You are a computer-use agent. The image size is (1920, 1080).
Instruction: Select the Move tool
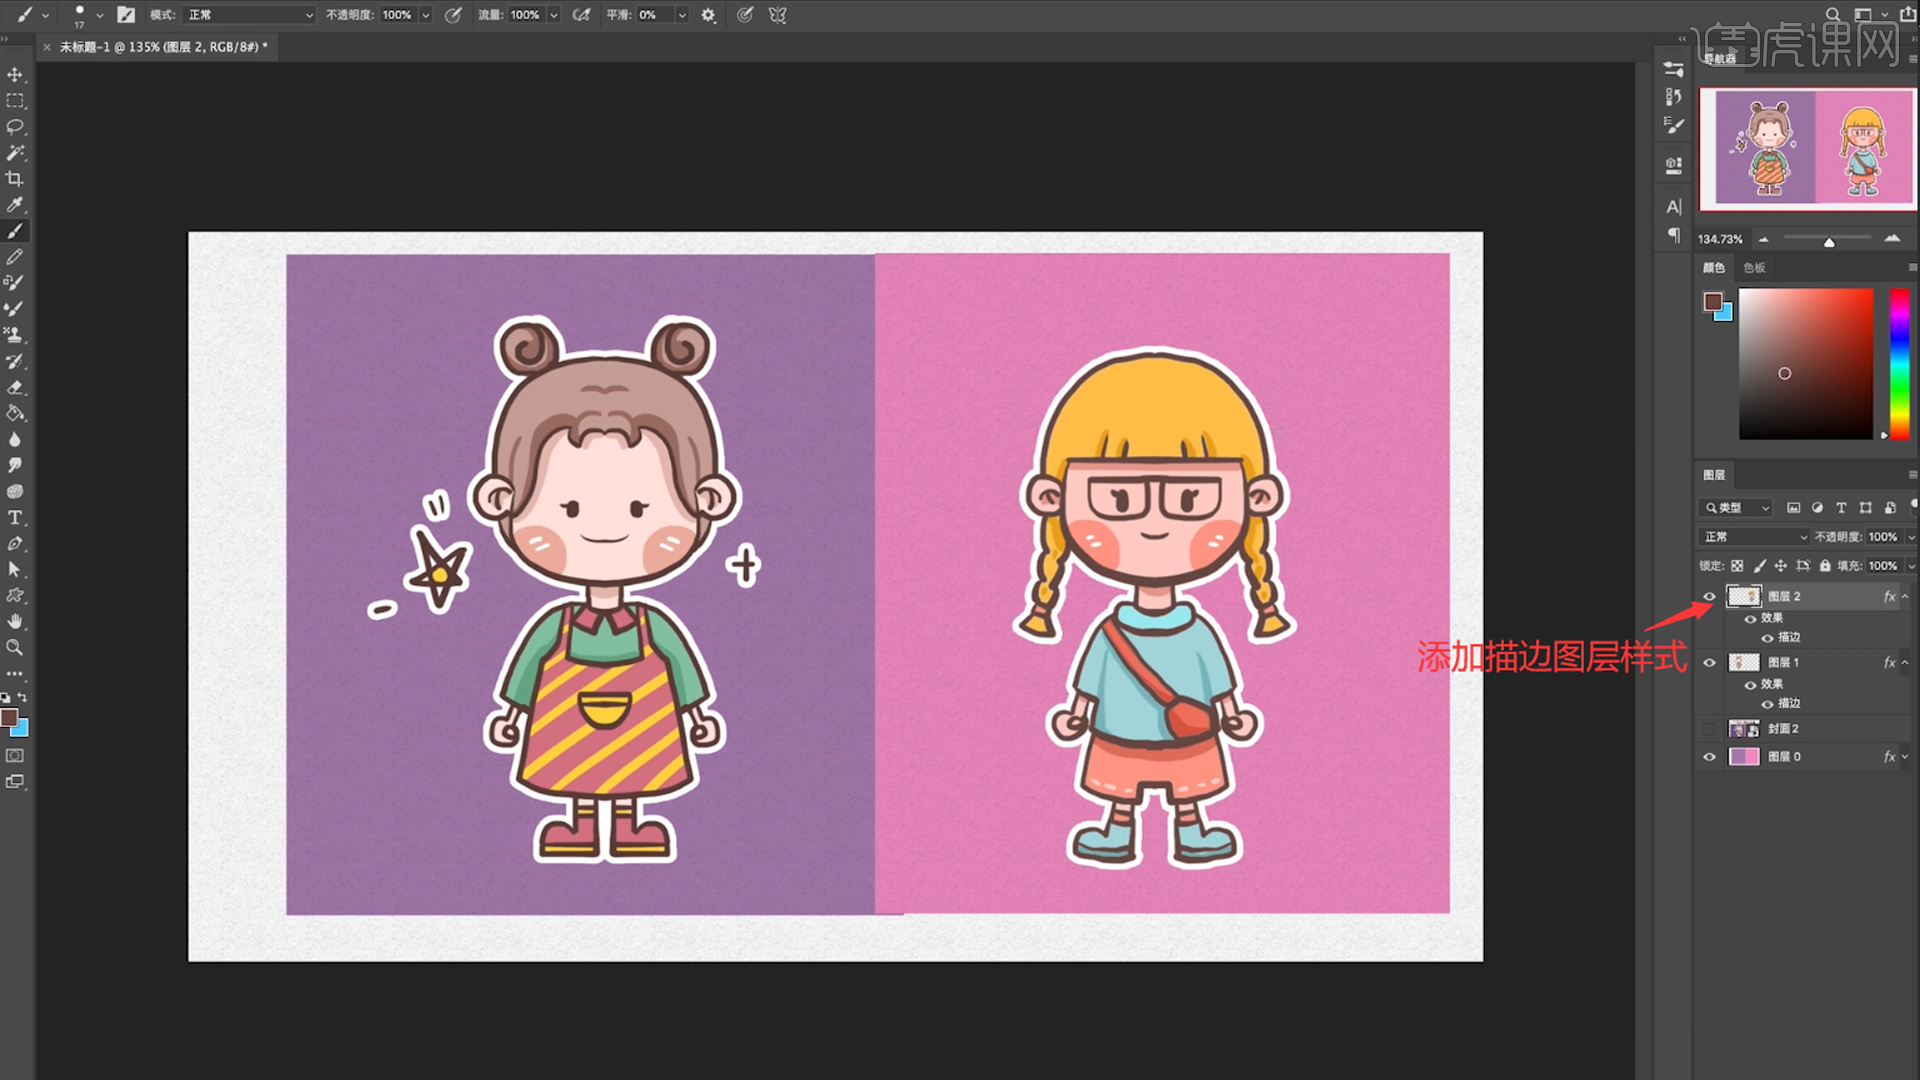point(15,75)
